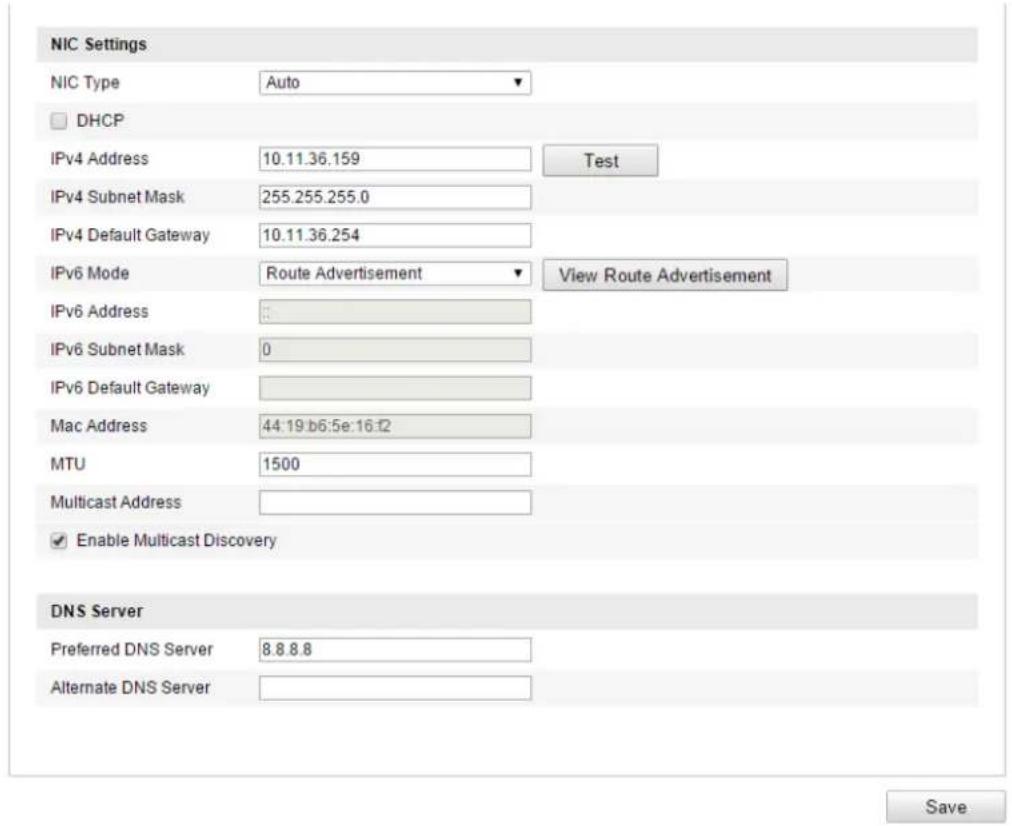This screenshot has height=826, width=1012.
Task: Test the IPv4 address
Action: (600, 160)
